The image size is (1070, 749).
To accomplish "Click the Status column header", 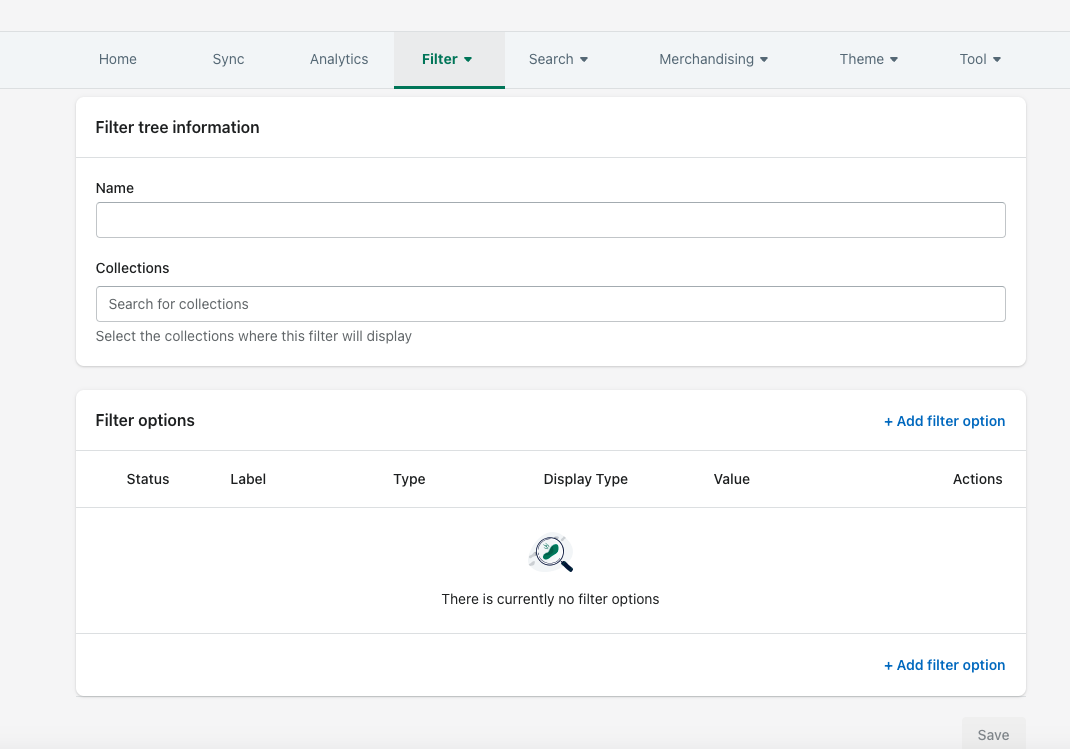I will [147, 479].
